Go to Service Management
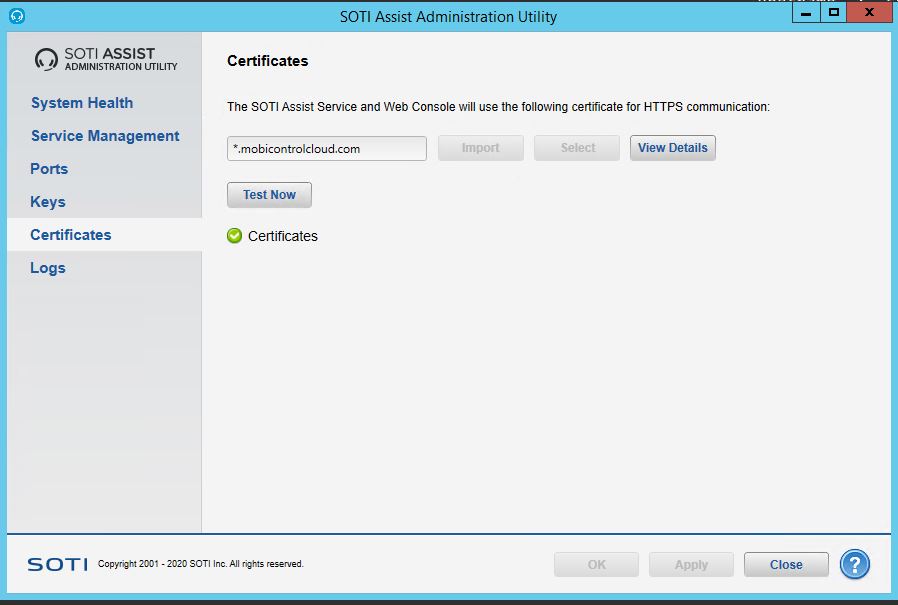This screenshot has height=605, width=898. pos(105,136)
